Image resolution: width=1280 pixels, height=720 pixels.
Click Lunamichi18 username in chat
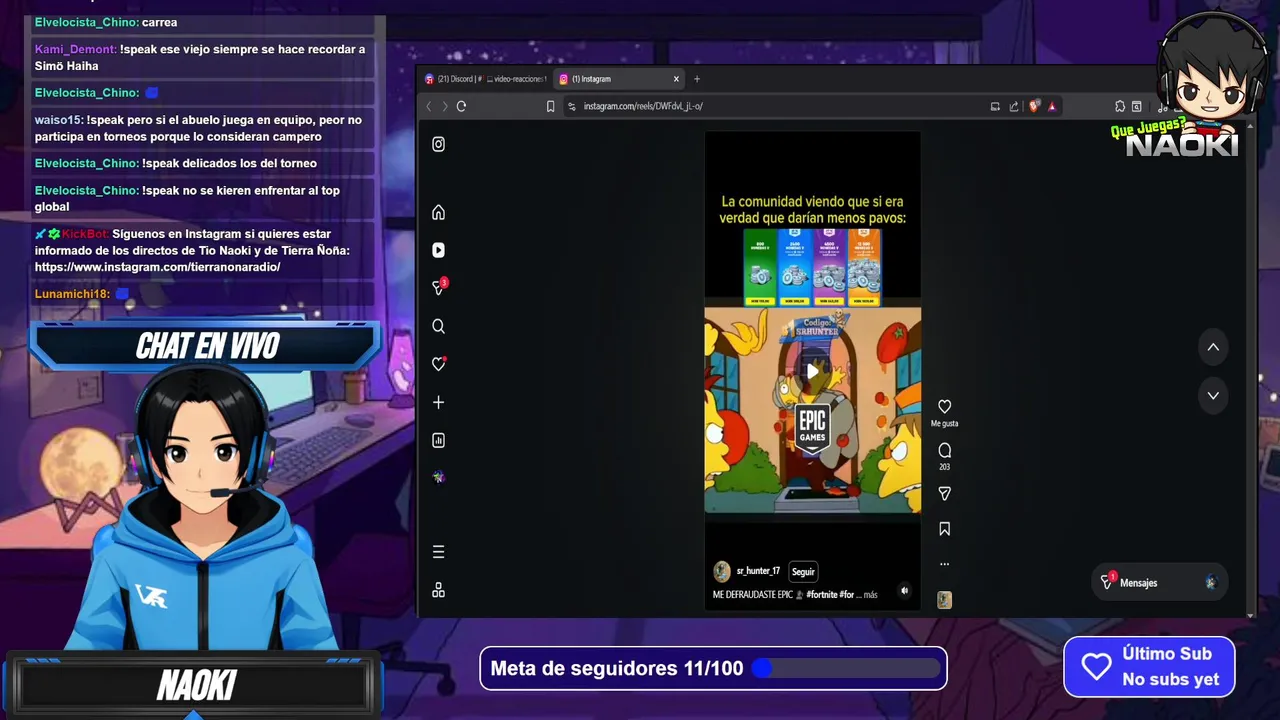[x=73, y=294]
